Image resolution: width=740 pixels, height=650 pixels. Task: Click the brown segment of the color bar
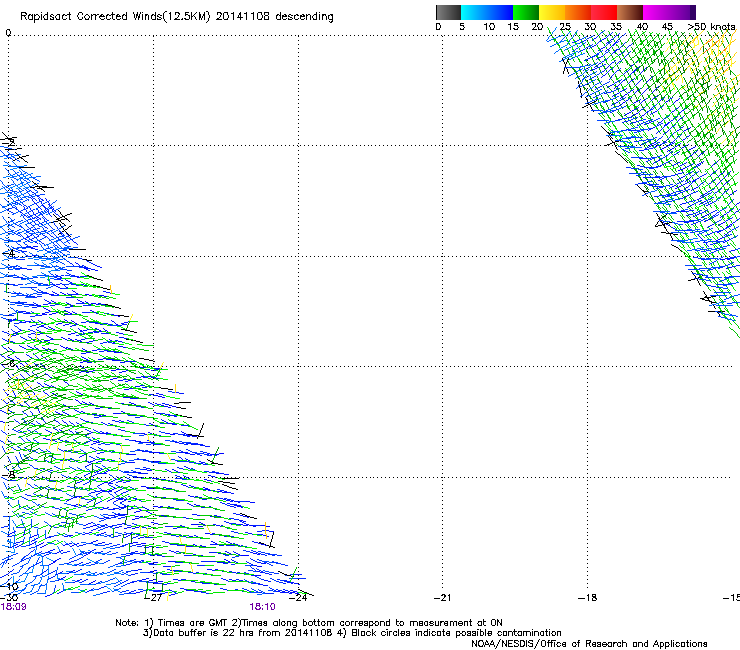pyautogui.click(x=630, y=12)
